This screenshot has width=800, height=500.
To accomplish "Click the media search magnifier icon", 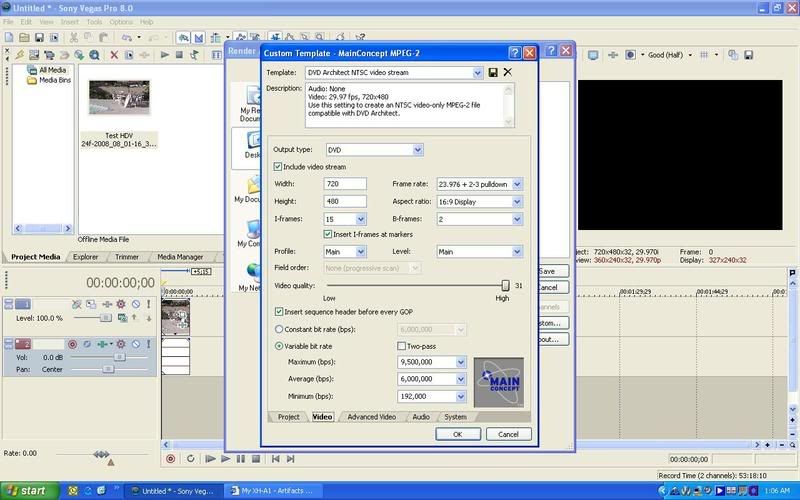I will tap(94, 55).
